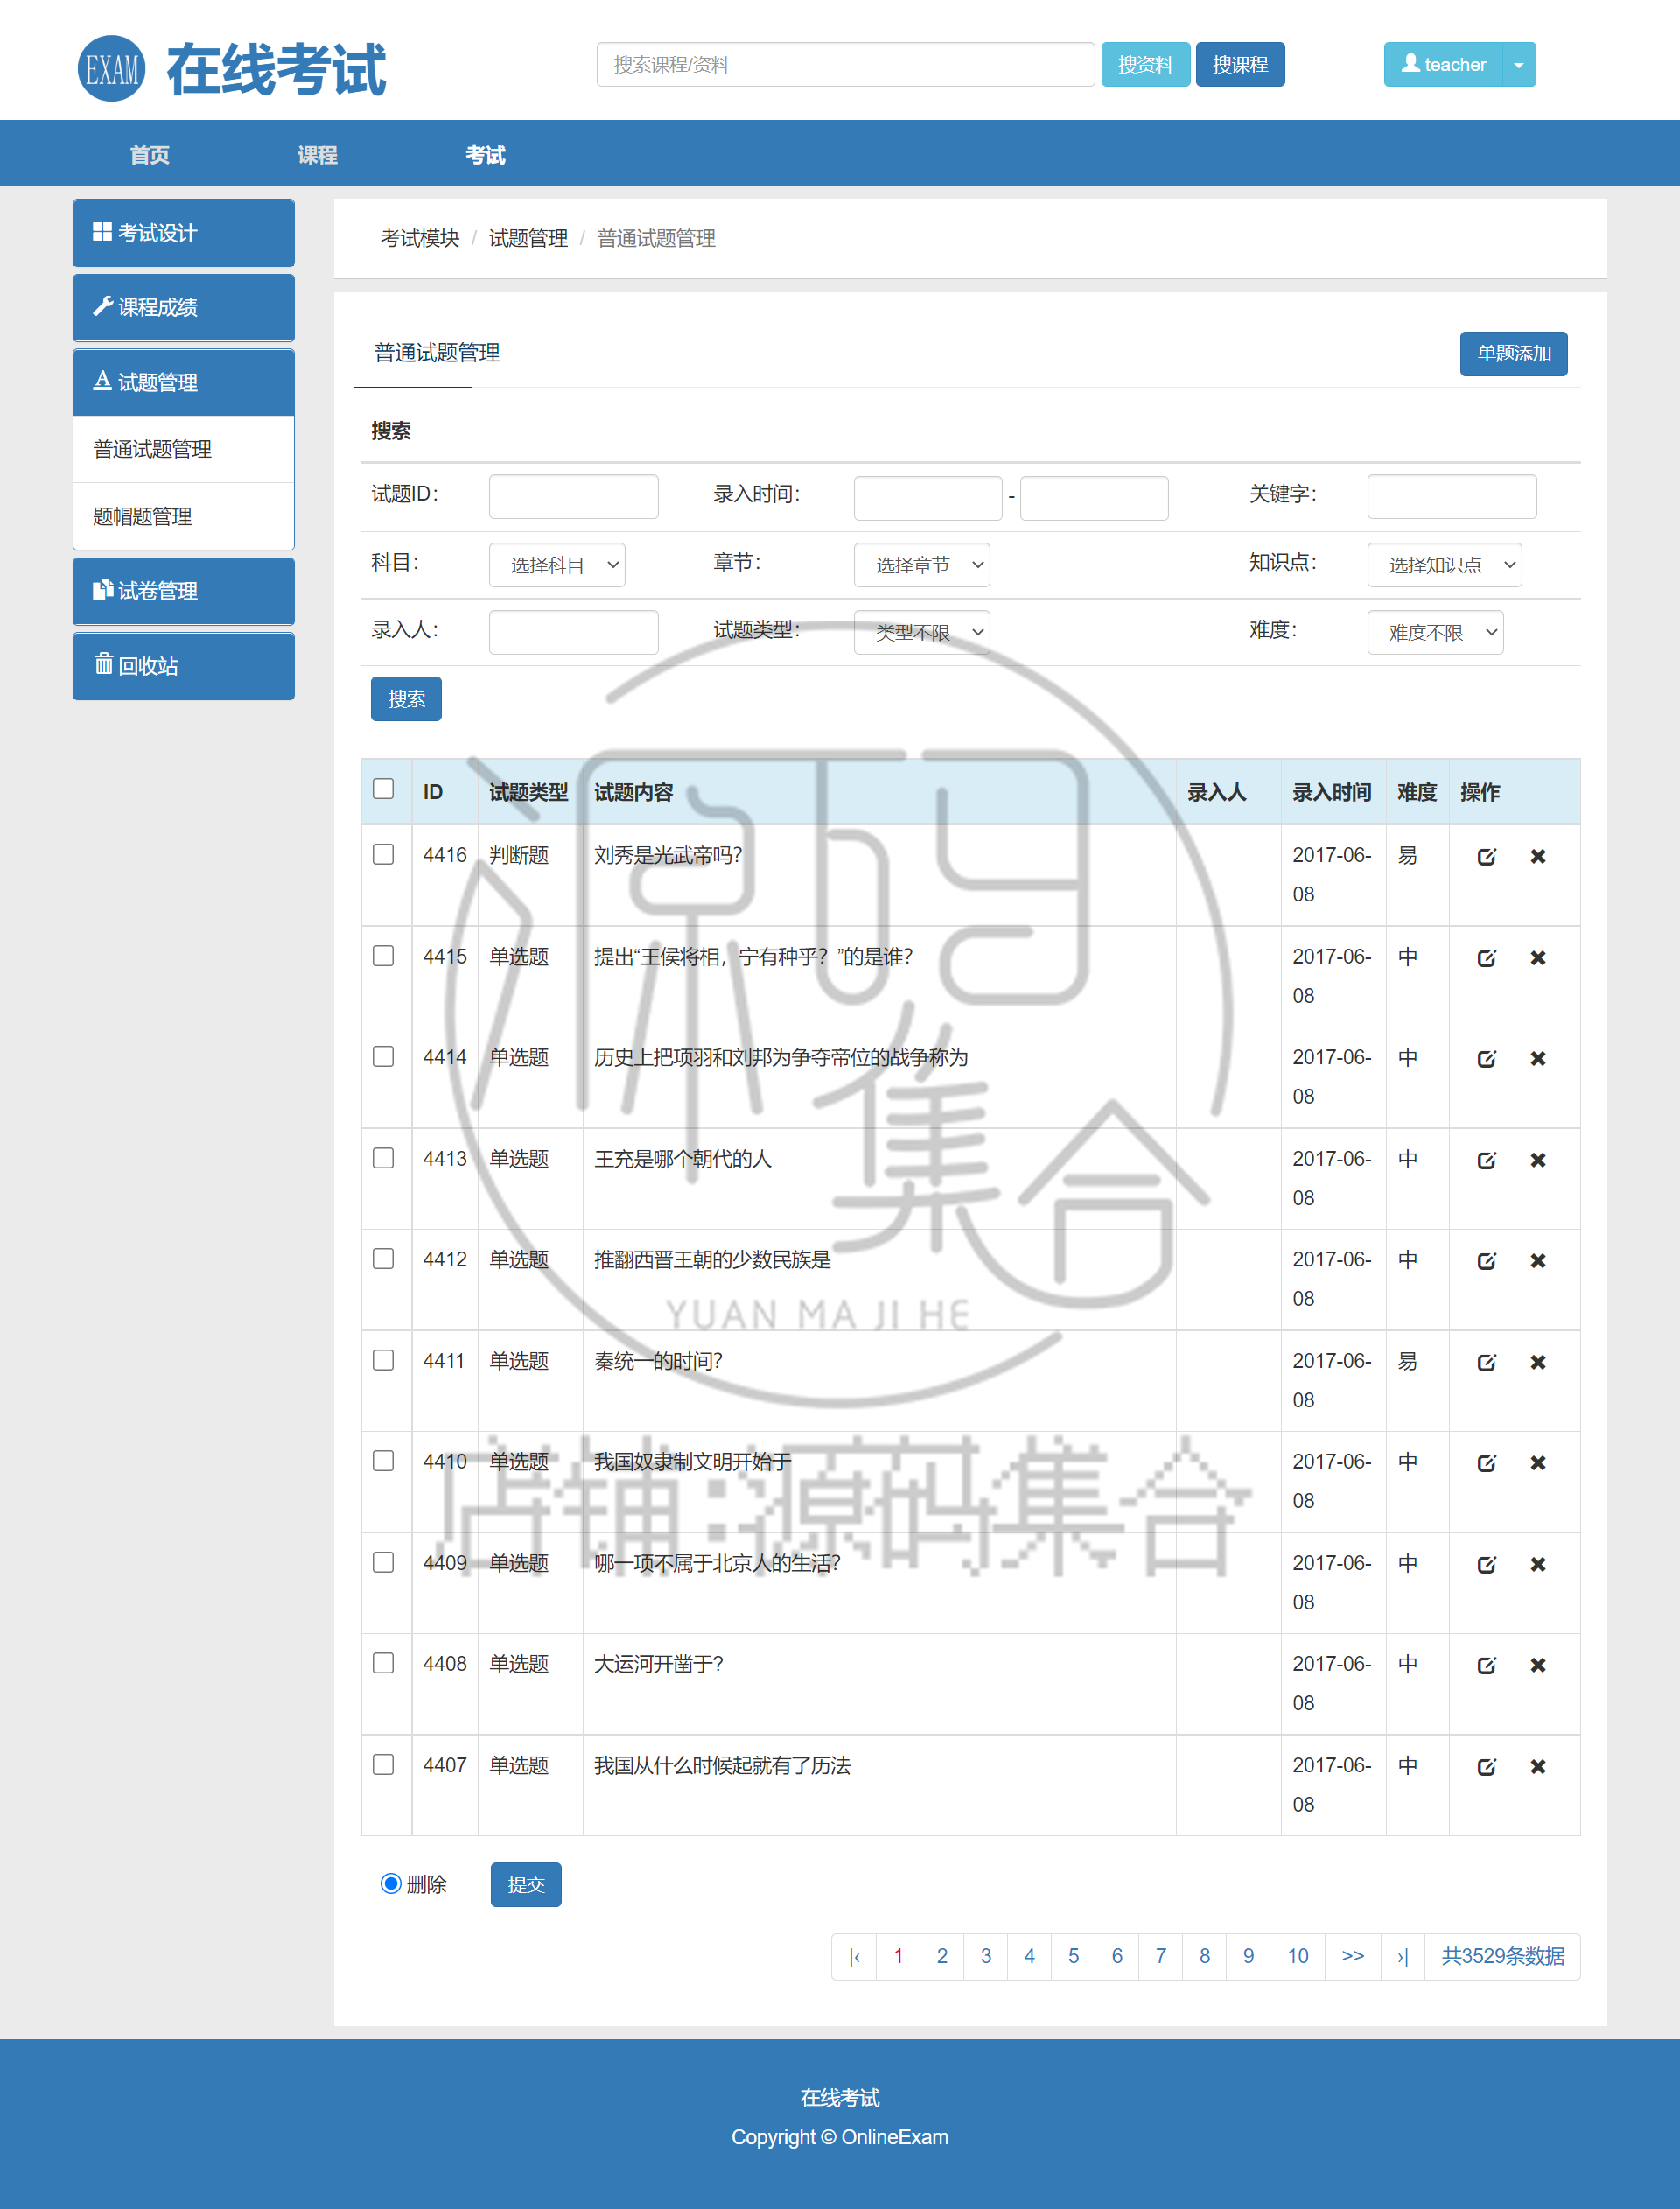Screen dimensions: 1680x2209
Task: Go to first page arrow
Action: click(x=854, y=1957)
